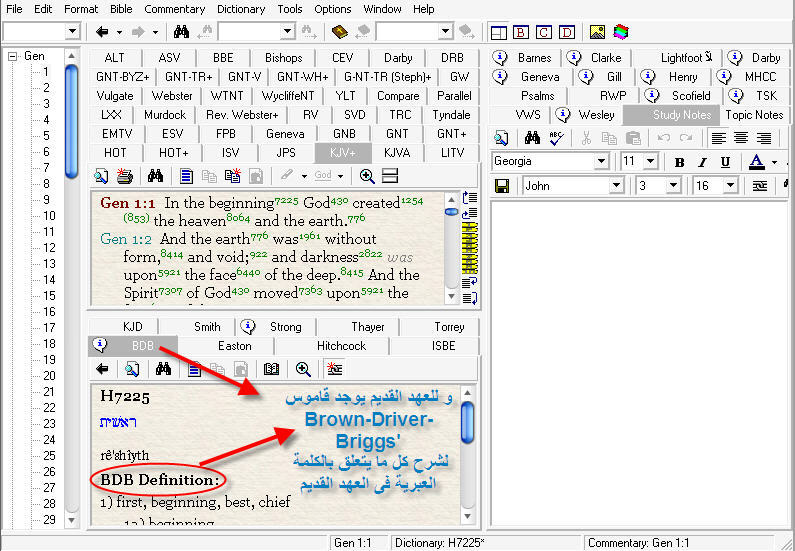The height and width of the screenshot is (551, 795).
Task: Click the brown Bible book icon in top toolbar
Action: point(340,32)
